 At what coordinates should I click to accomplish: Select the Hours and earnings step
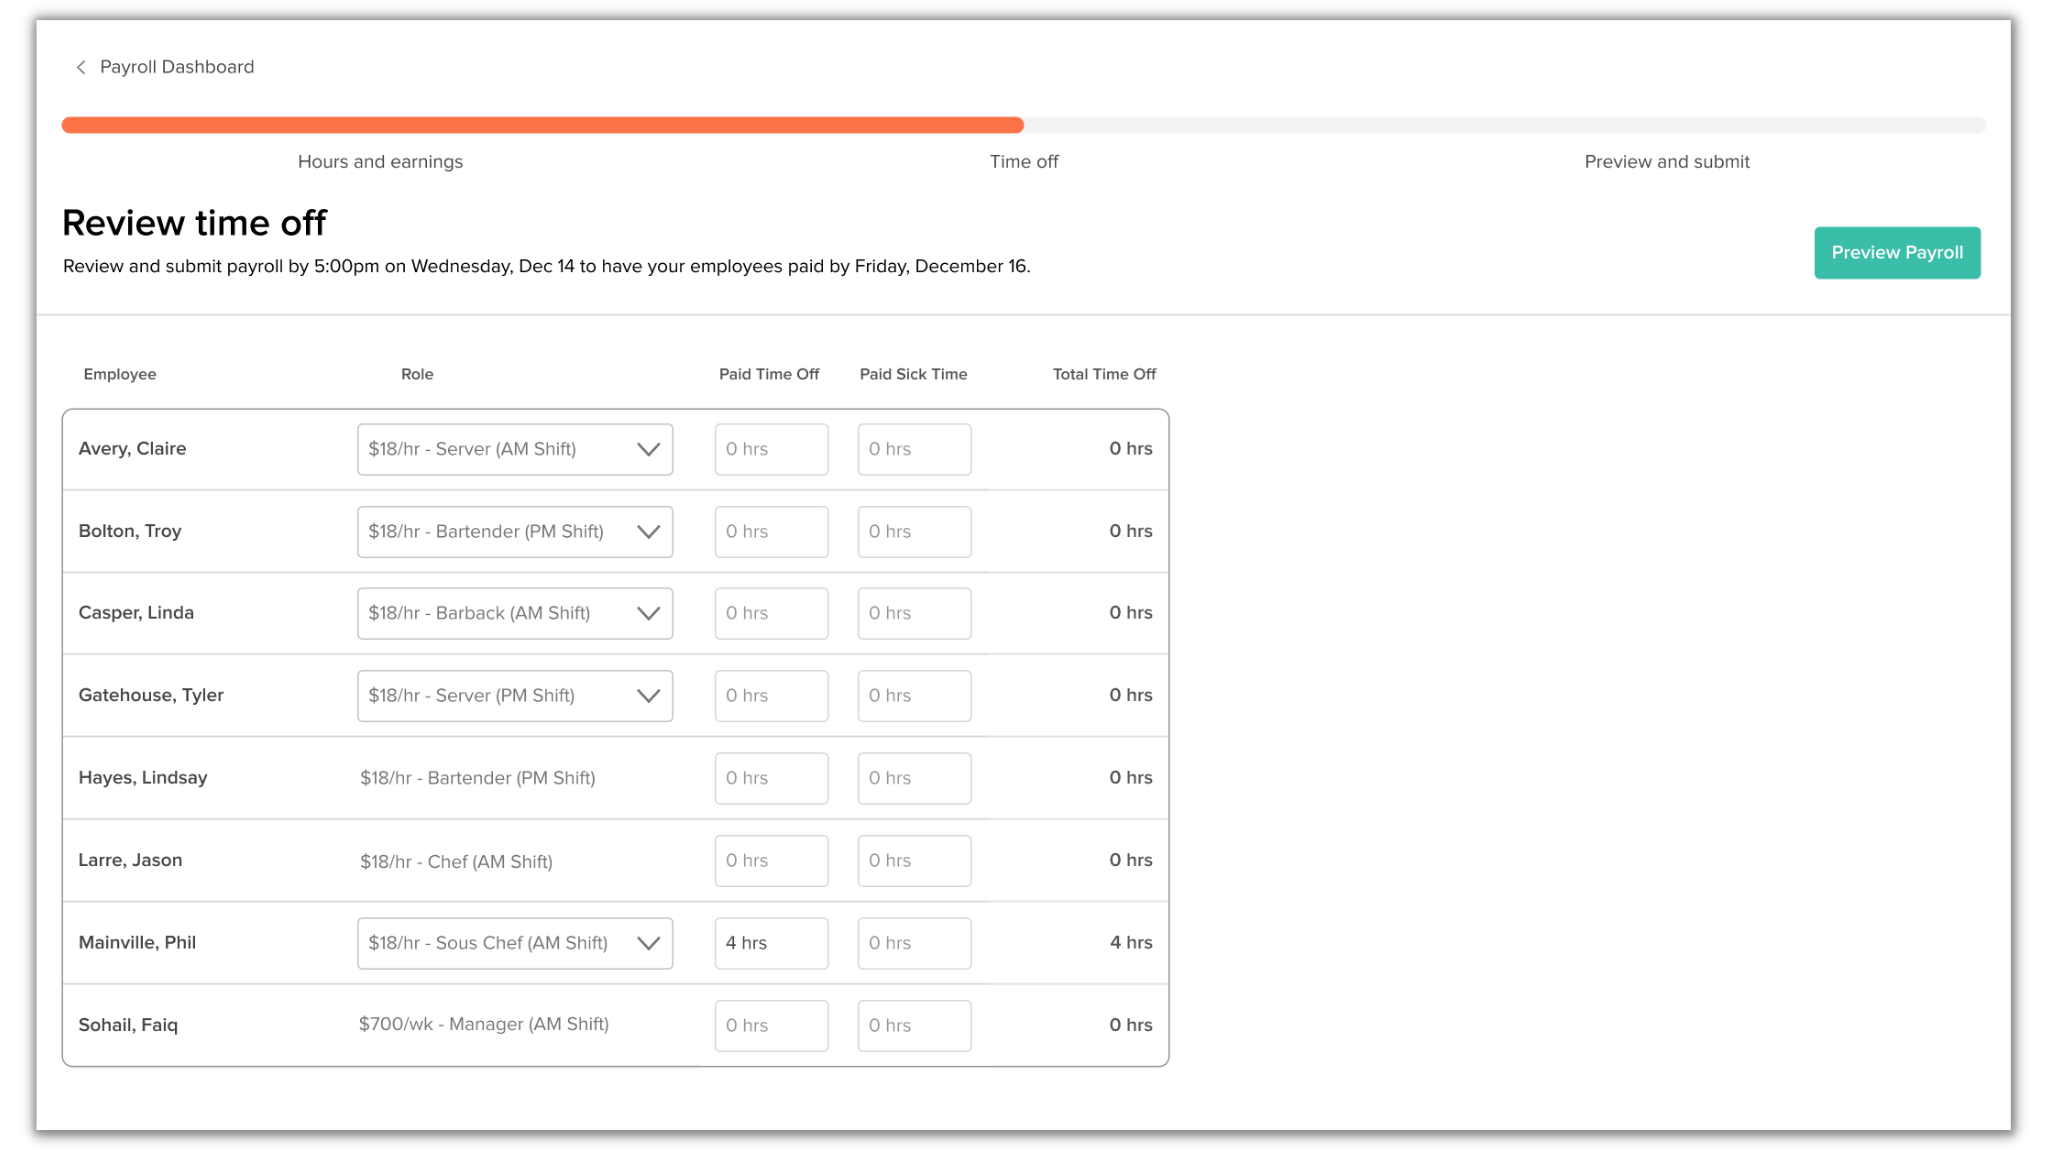[x=380, y=162]
